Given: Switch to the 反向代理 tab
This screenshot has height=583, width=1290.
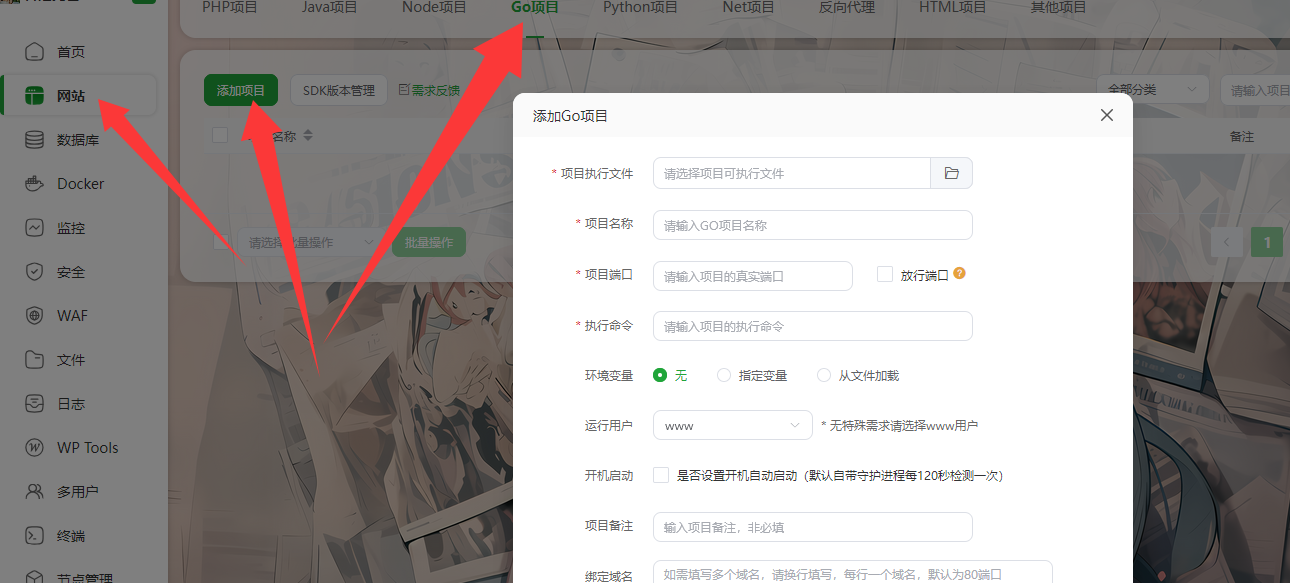Looking at the screenshot, I should tap(847, 8).
